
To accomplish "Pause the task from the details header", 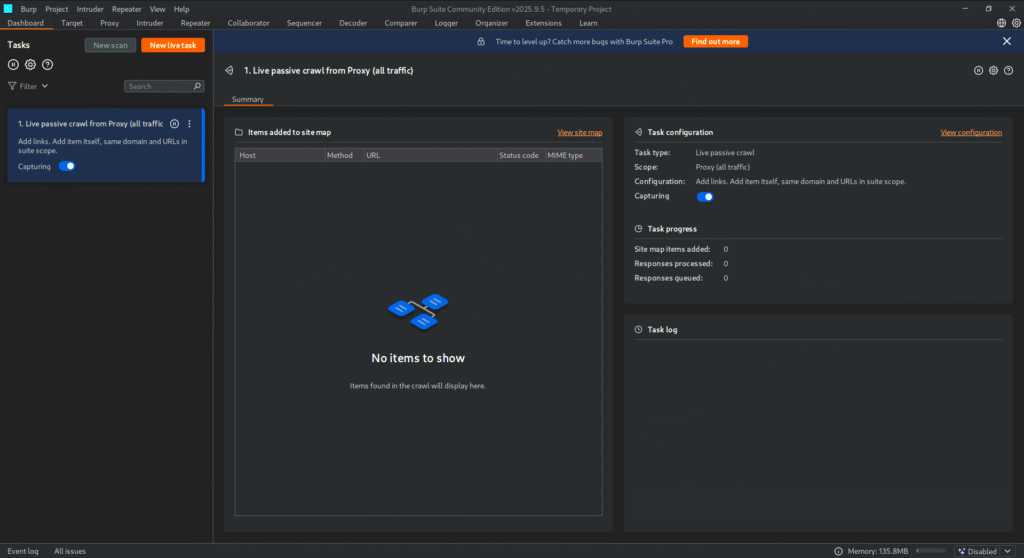I will point(978,71).
